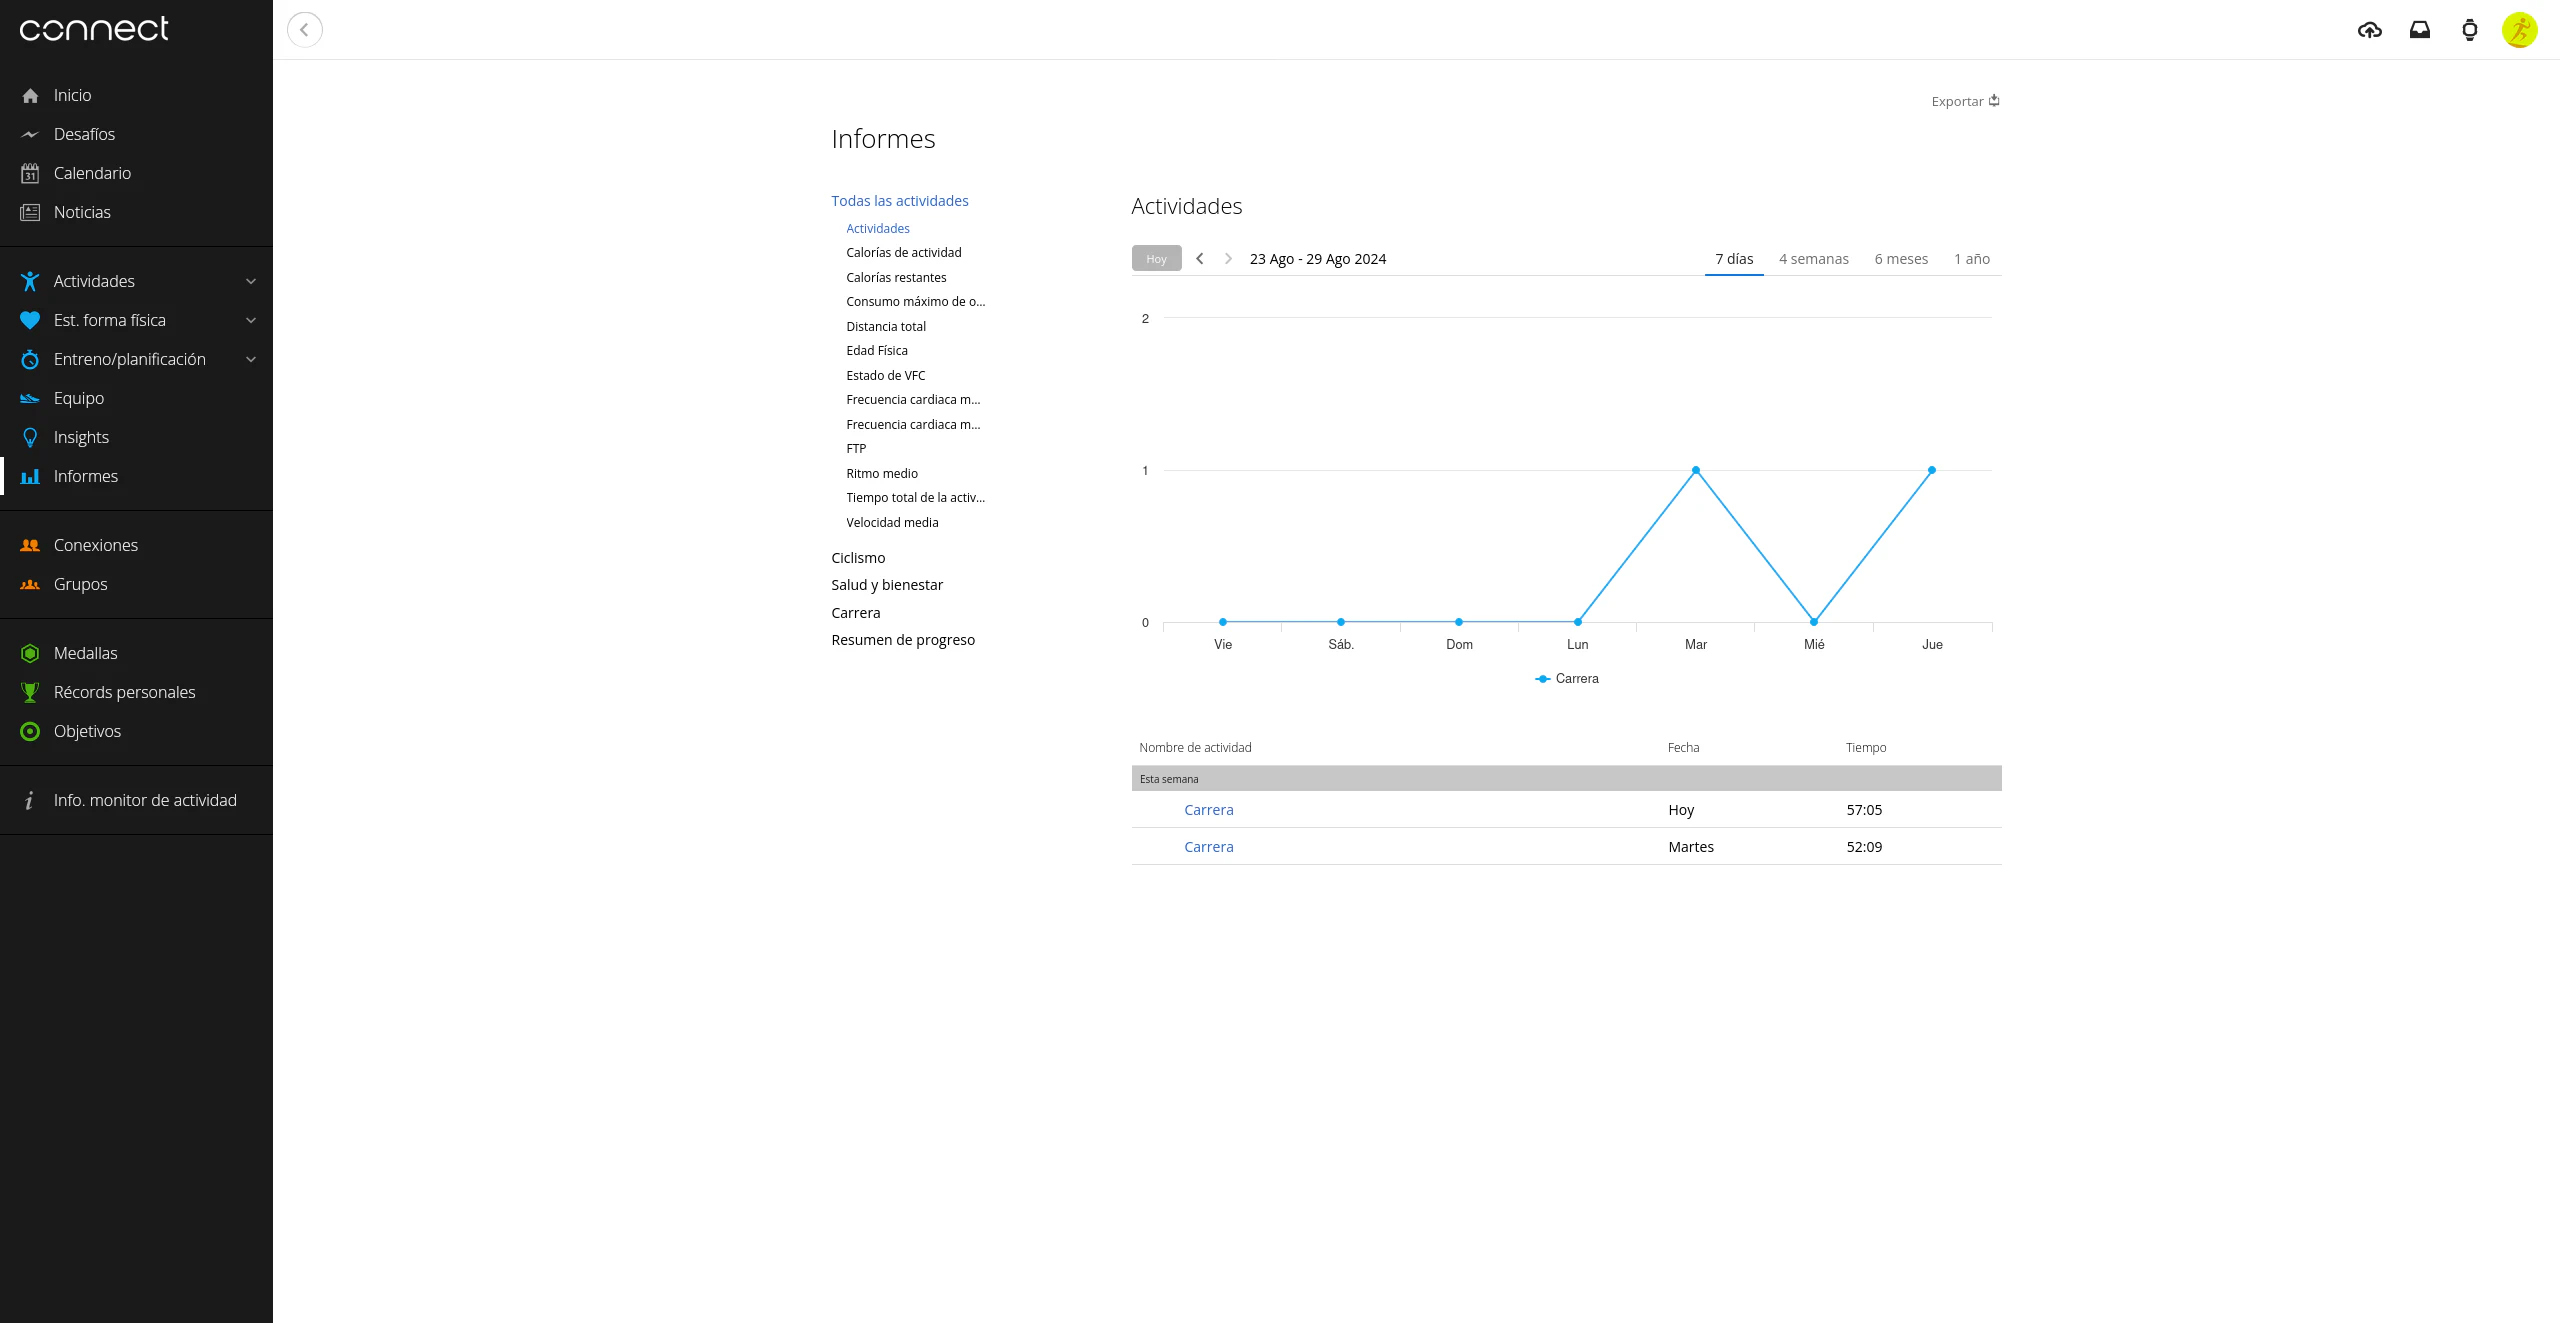This screenshot has height=1323, width=2560.
Task: Click the Récords personales trophy icon
Action: tap(30, 692)
